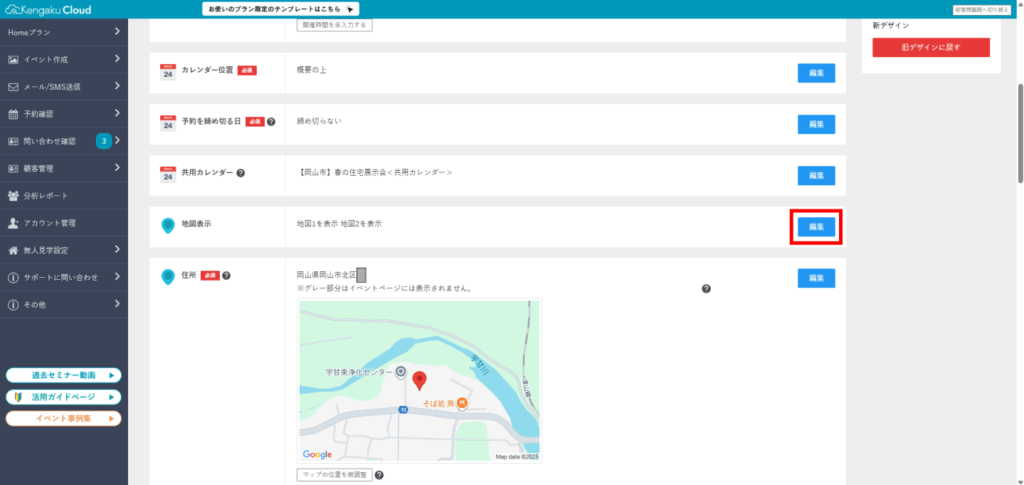This screenshot has height=485, width=1024.
Task: Click the マップの位置を微調整 button
Action: coord(334,475)
